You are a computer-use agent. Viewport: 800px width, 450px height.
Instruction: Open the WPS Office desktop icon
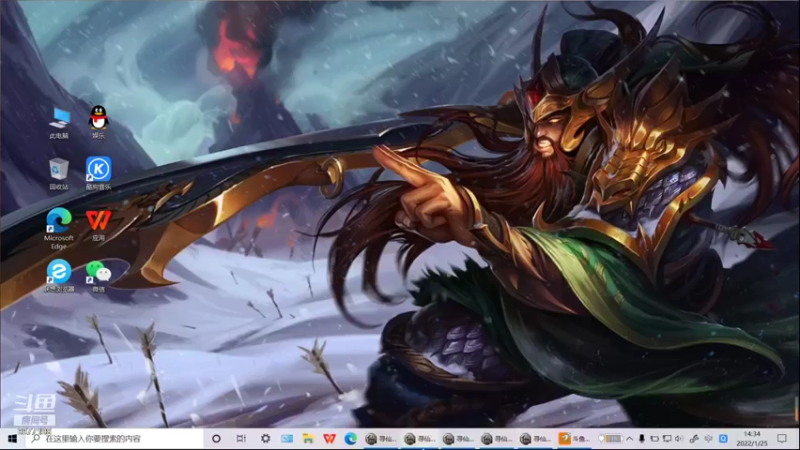point(98,225)
